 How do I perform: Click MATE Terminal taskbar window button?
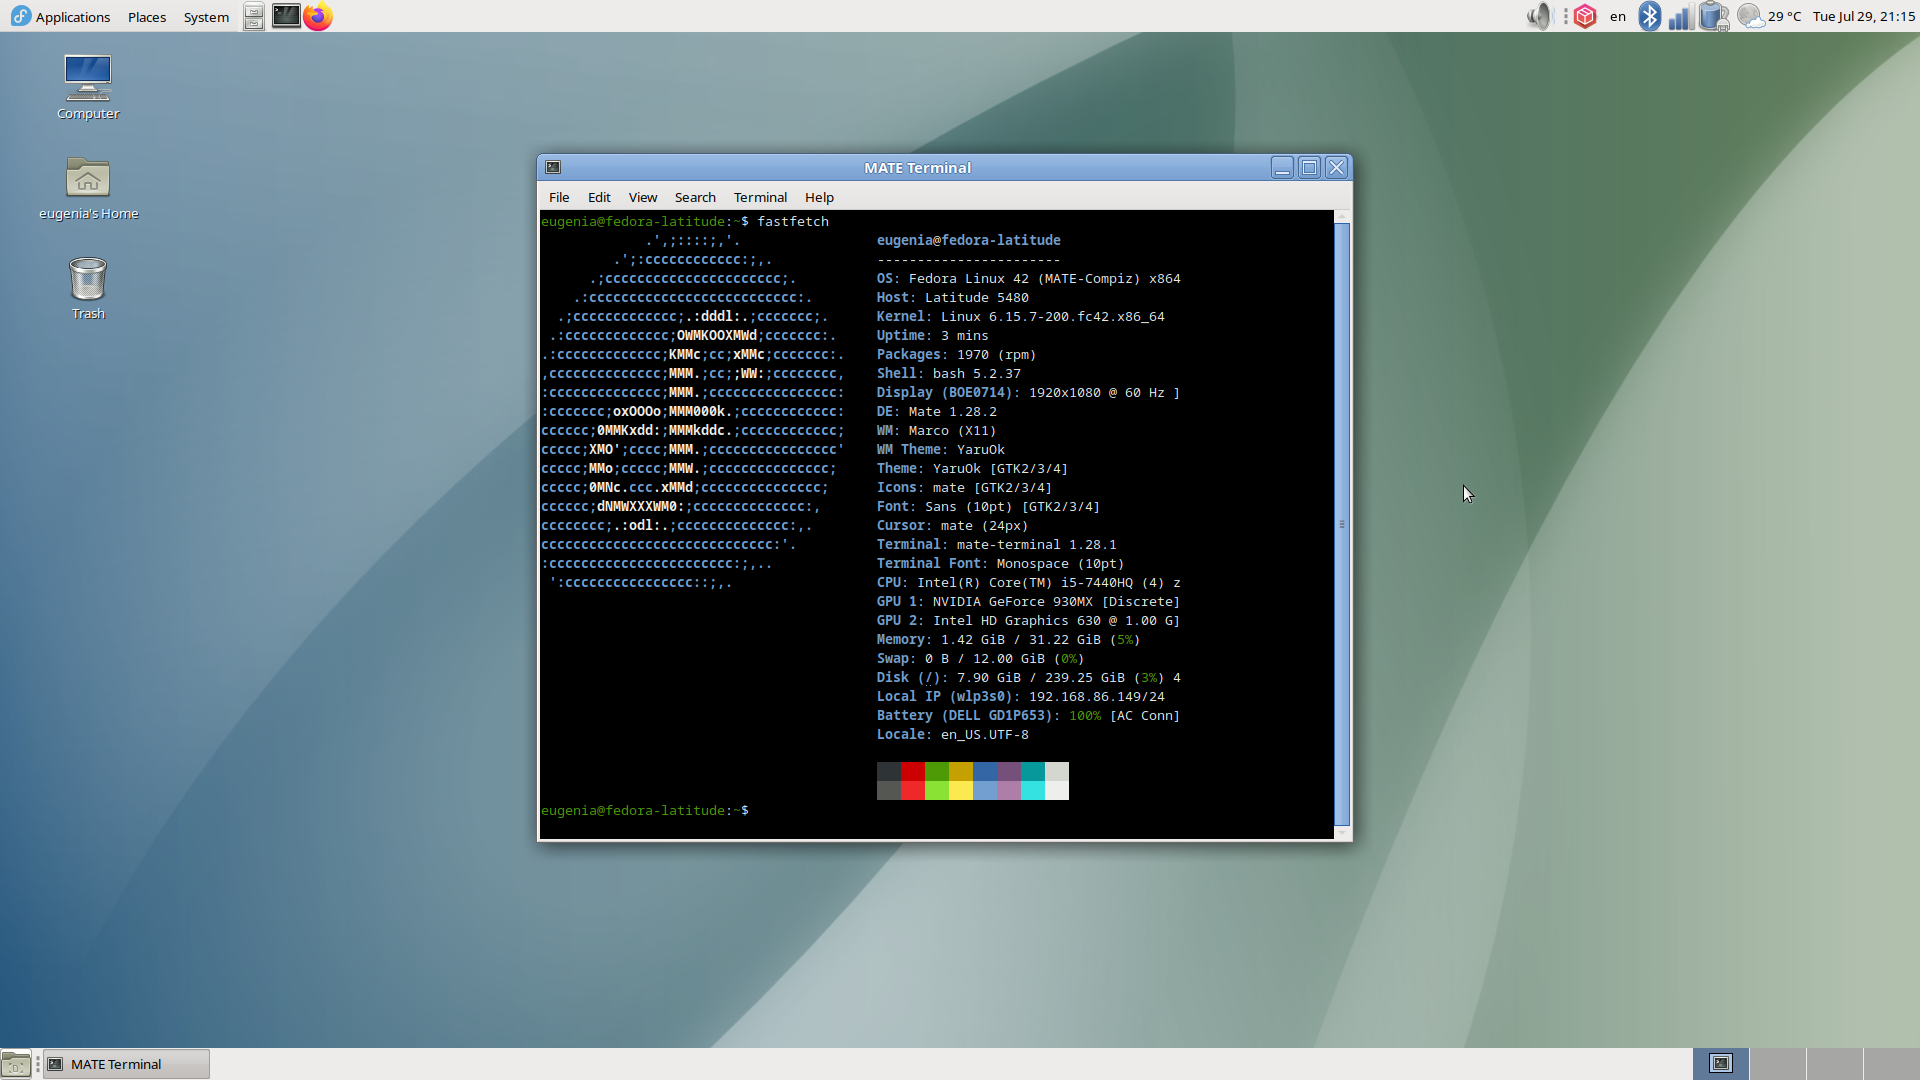pos(127,1064)
